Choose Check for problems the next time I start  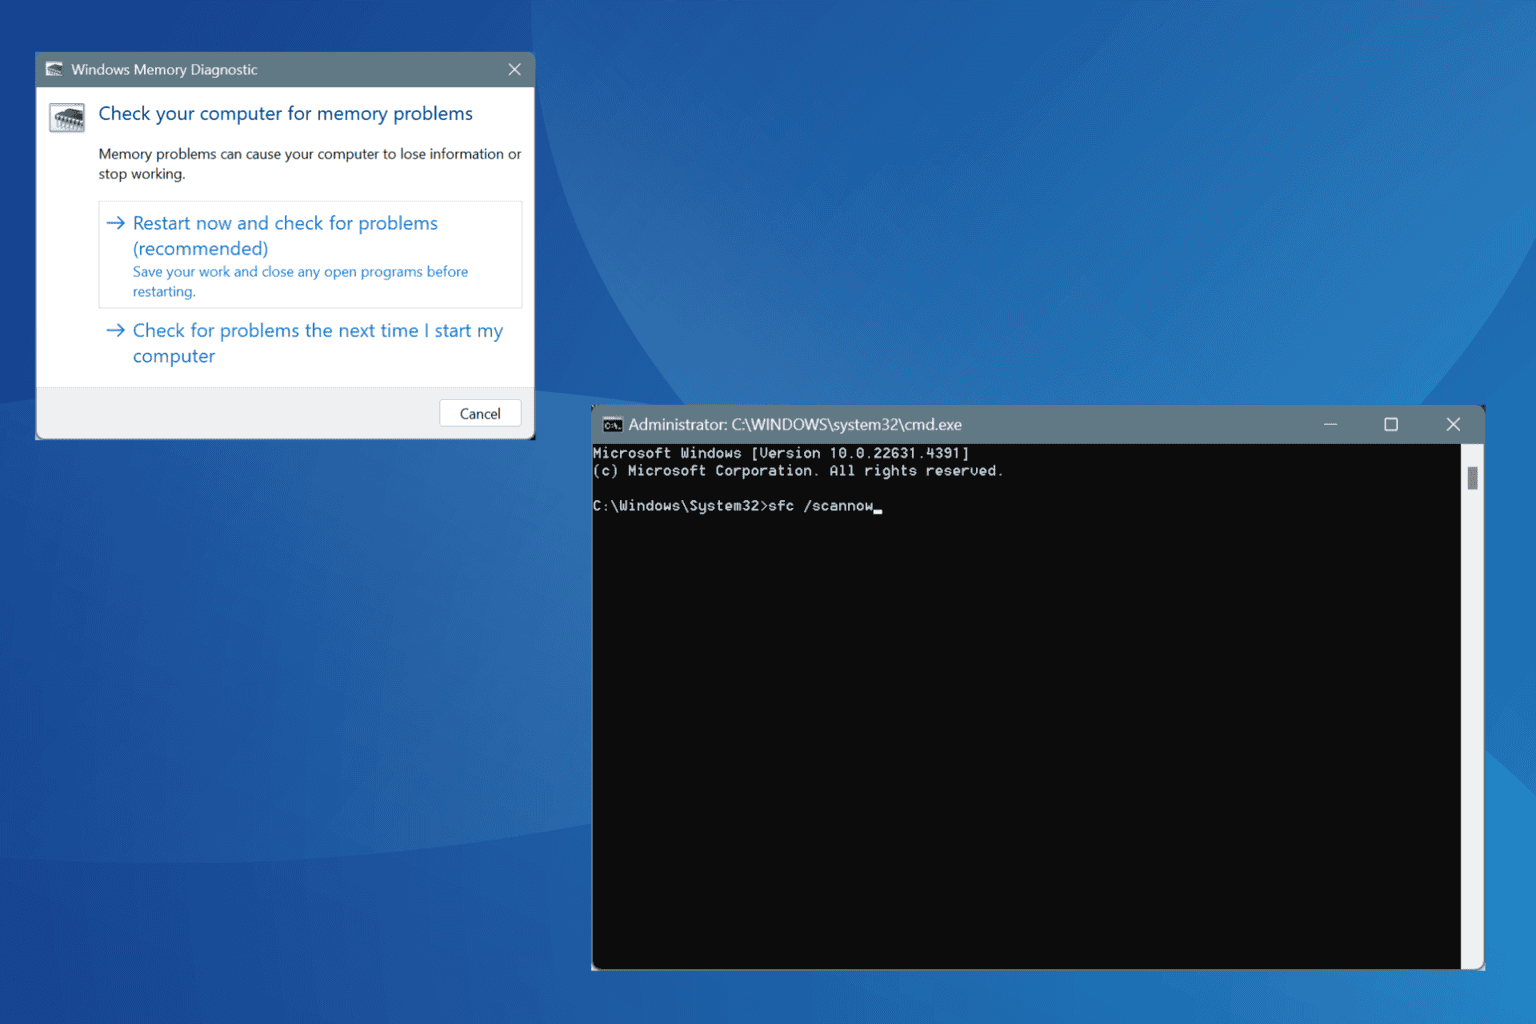tap(310, 343)
